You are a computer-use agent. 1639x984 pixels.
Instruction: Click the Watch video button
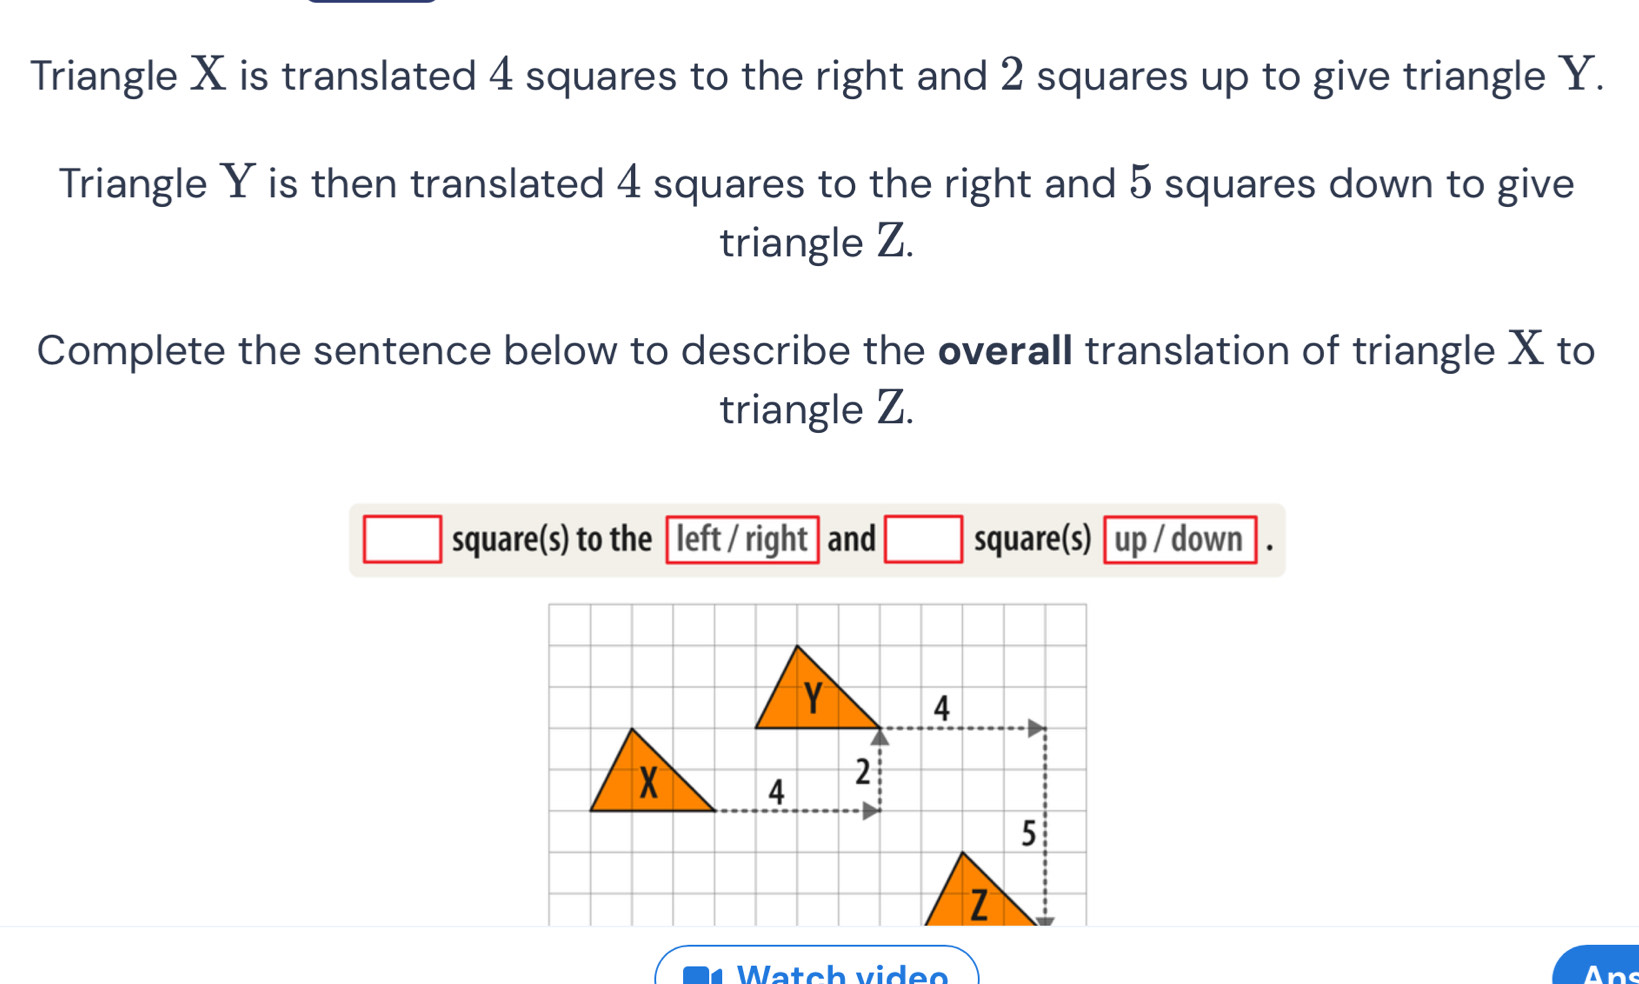(x=817, y=968)
